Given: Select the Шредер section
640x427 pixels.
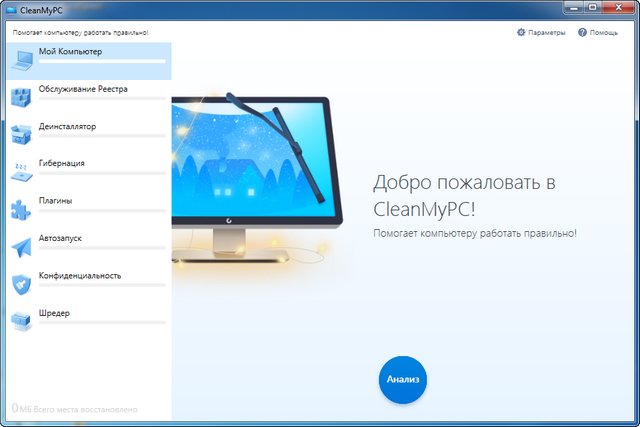Looking at the screenshot, I should coord(89,323).
